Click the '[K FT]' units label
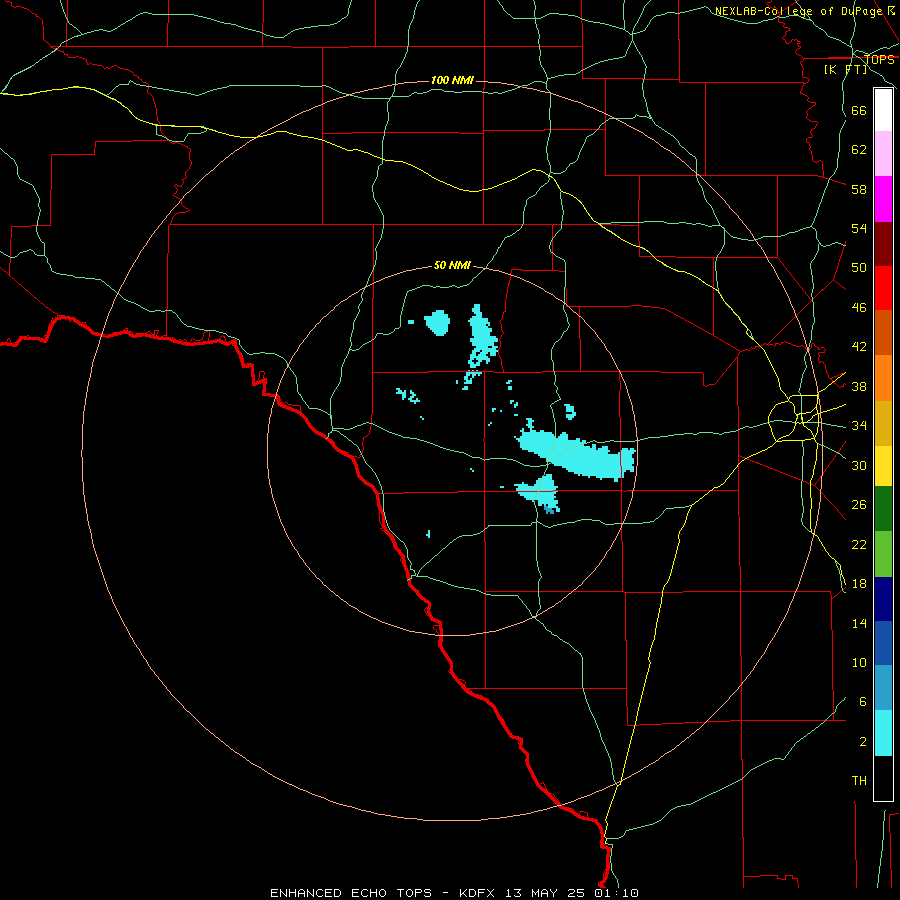The height and width of the screenshot is (900, 900). pos(845,69)
